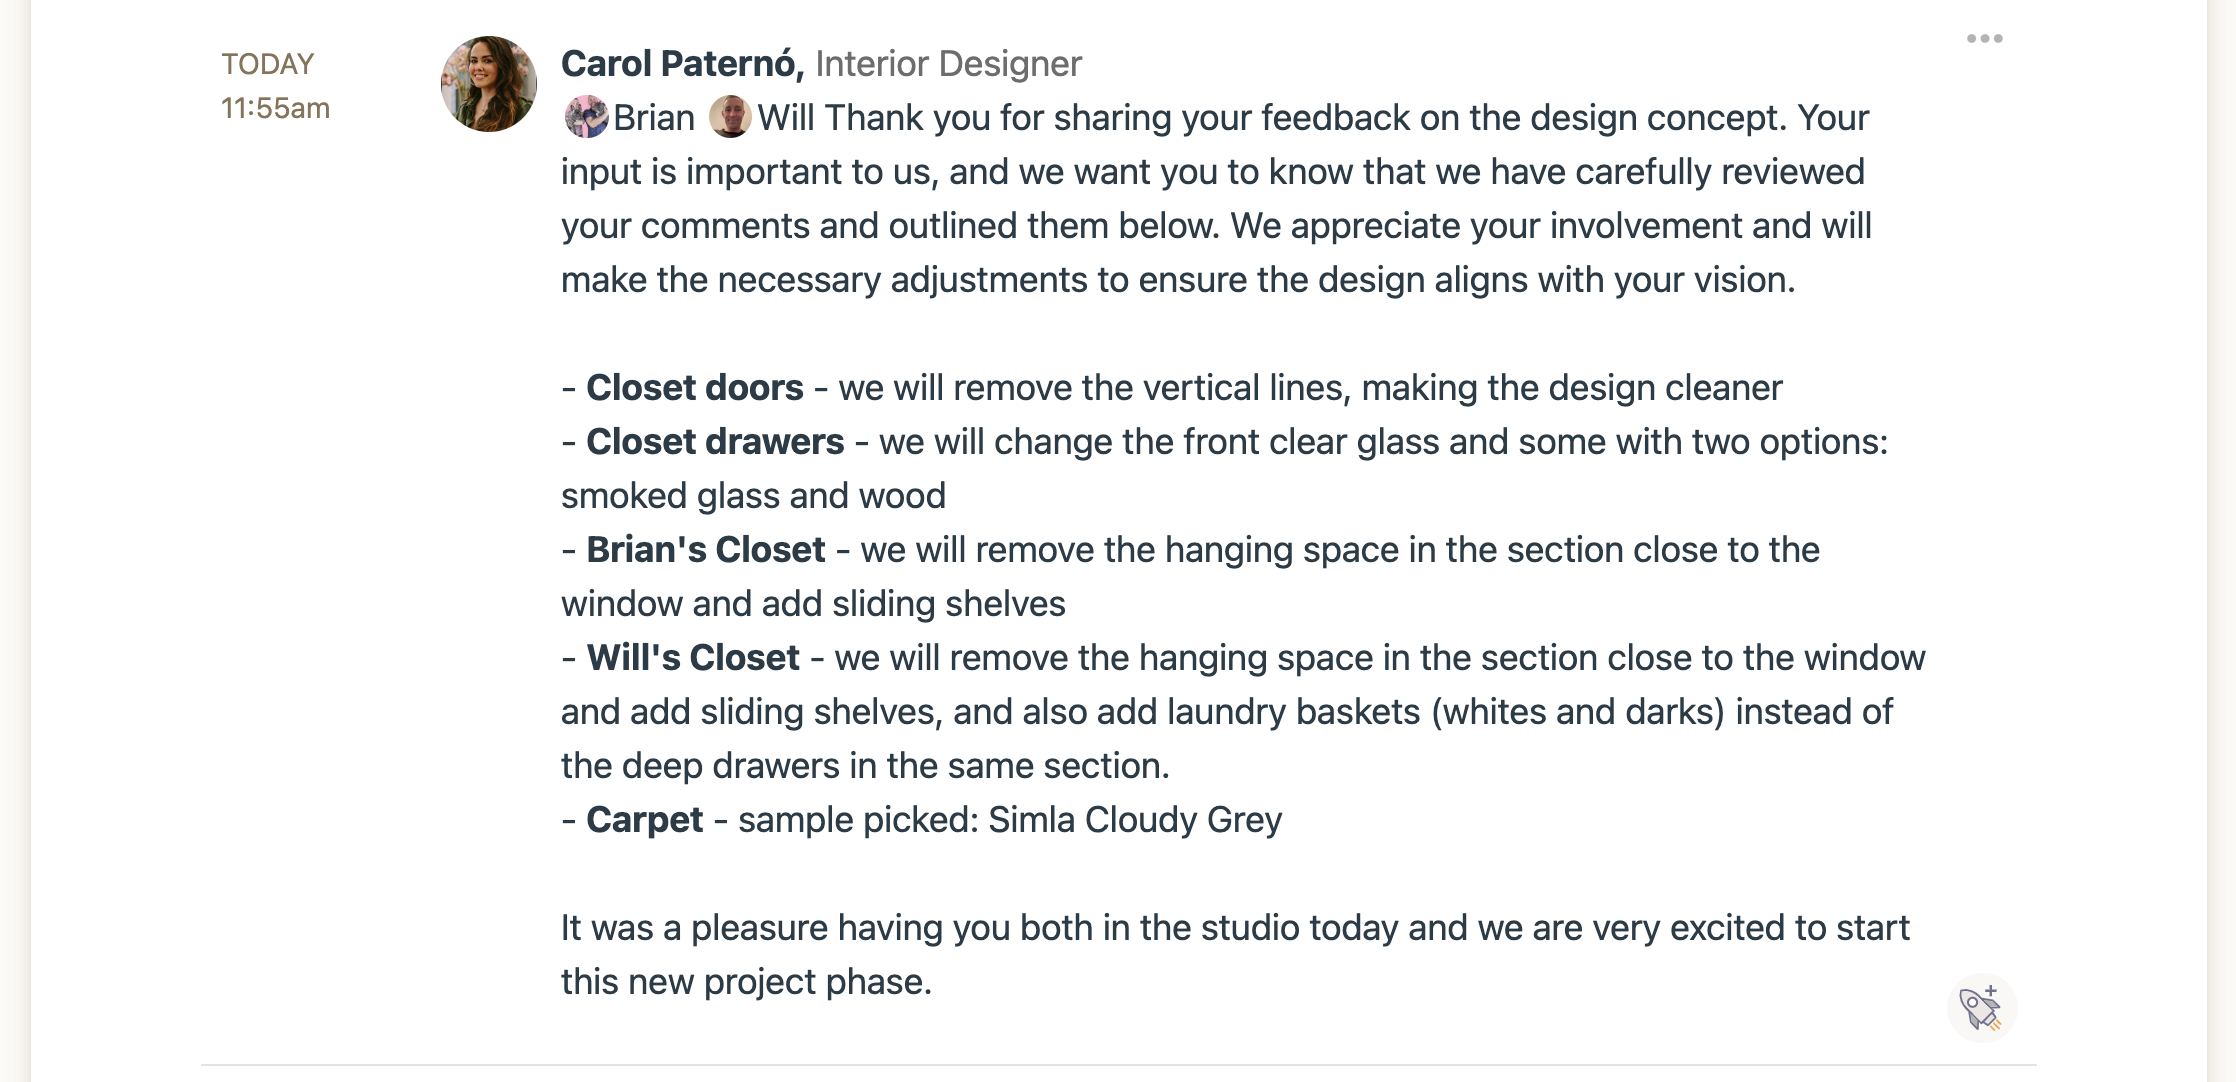Click the Simla Cloudy Grey sample text

coord(1134,820)
